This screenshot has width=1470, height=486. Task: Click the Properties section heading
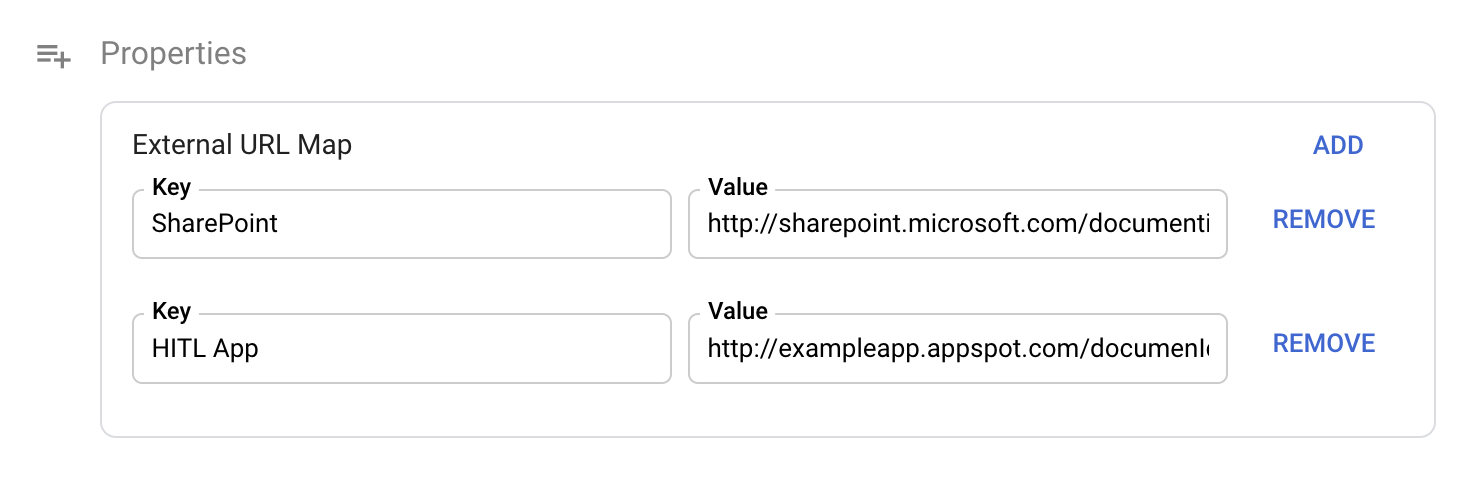point(173,54)
